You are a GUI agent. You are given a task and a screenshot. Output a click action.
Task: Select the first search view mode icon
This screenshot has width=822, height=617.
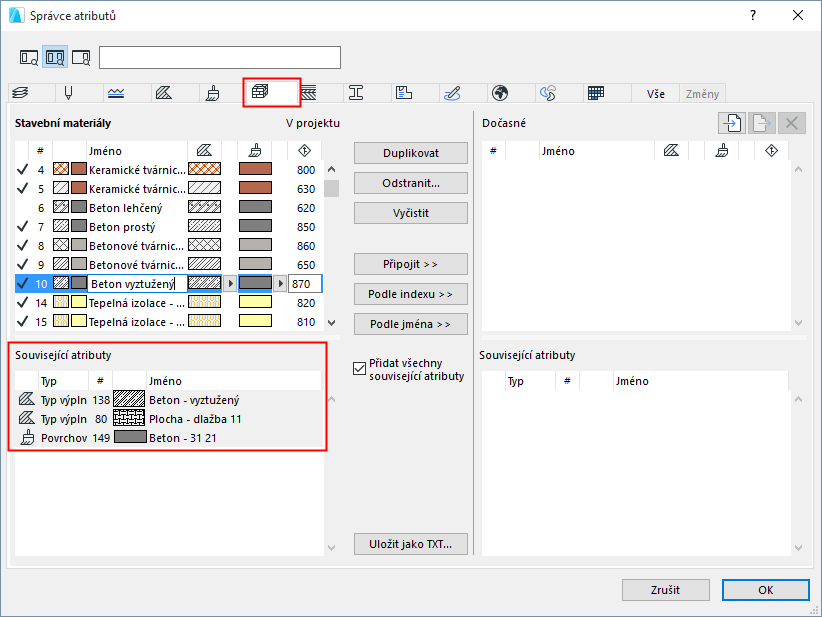point(29,57)
